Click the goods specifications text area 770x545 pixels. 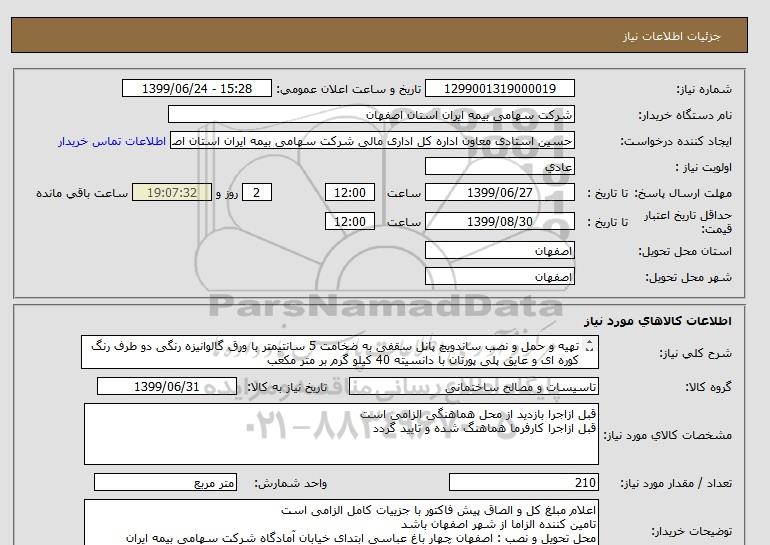pos(341,434)
